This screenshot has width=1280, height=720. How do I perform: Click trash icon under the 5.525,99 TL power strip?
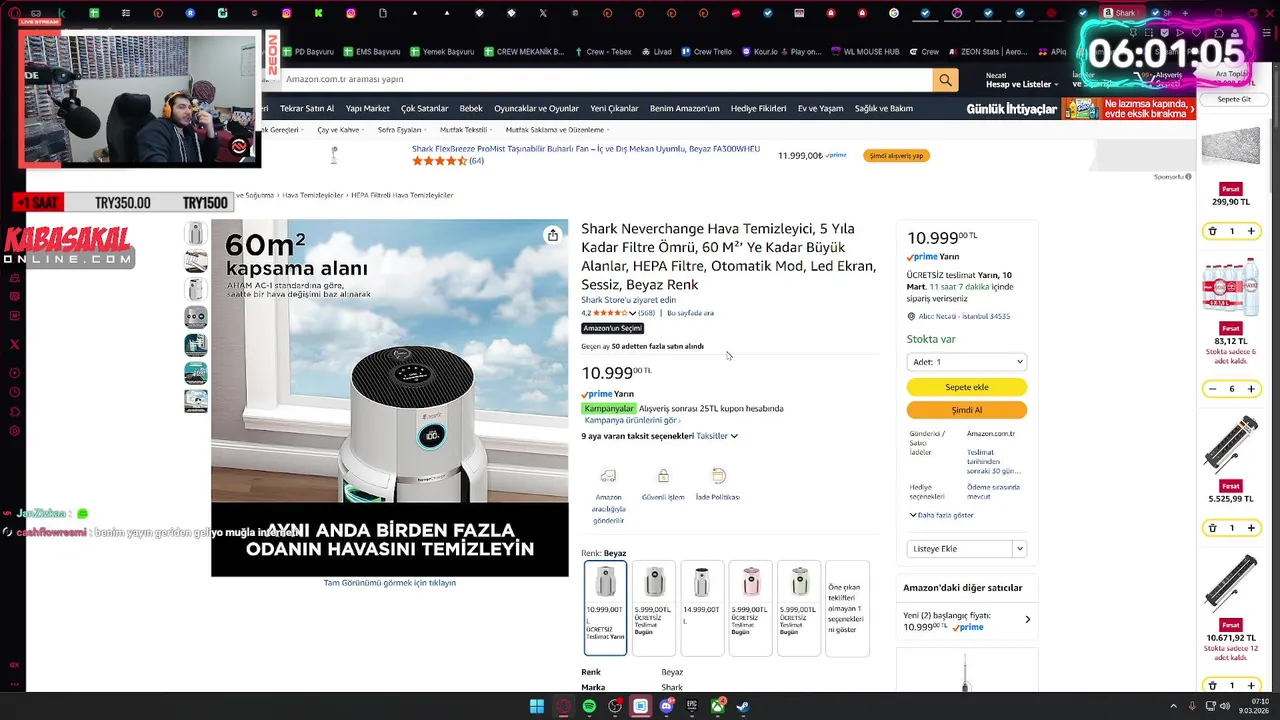pyautogui.click(x=1212, y=527)
